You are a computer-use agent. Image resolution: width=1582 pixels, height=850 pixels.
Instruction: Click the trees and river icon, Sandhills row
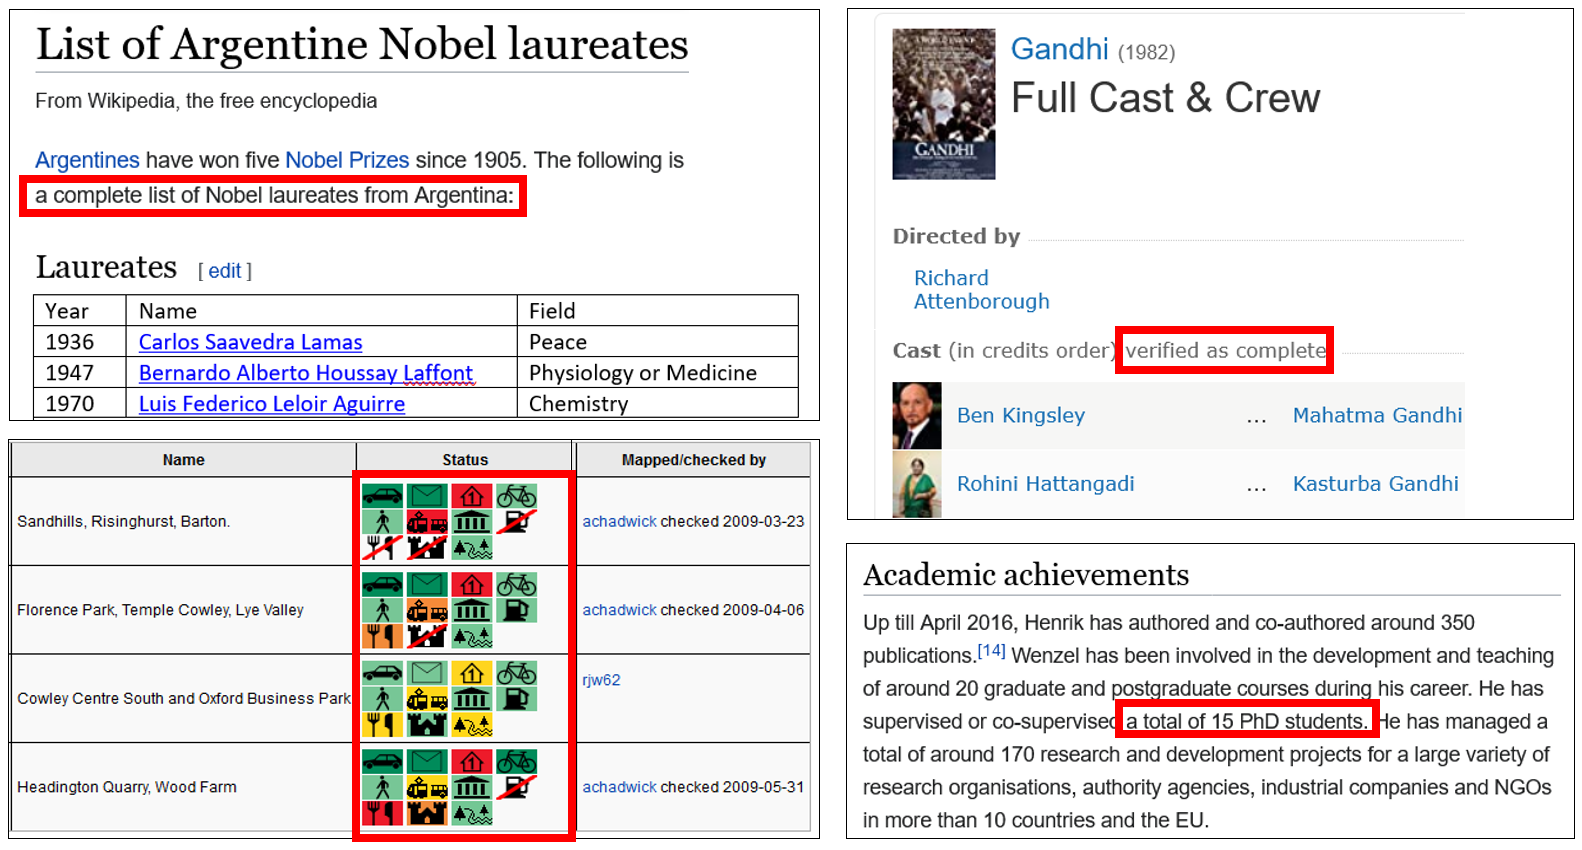[472, 548]
